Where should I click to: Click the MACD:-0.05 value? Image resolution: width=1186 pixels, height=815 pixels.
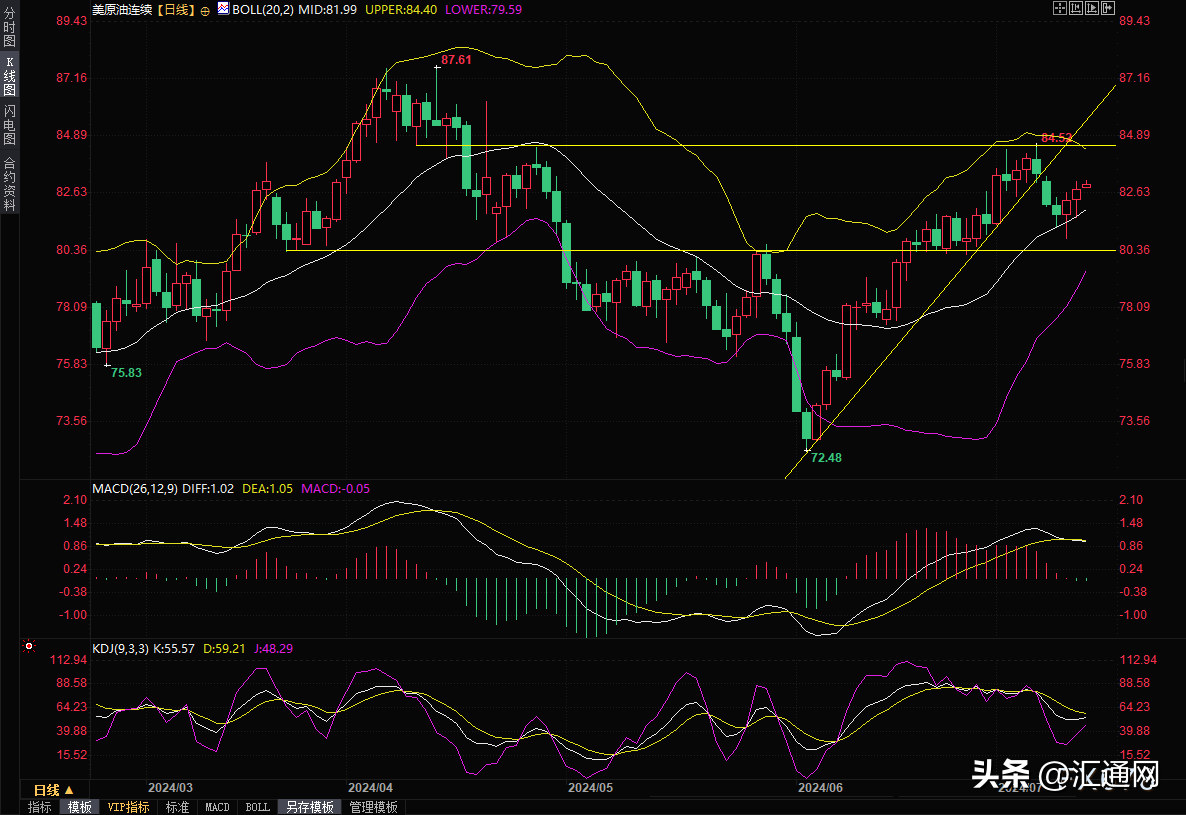click(x=336, y=488)
